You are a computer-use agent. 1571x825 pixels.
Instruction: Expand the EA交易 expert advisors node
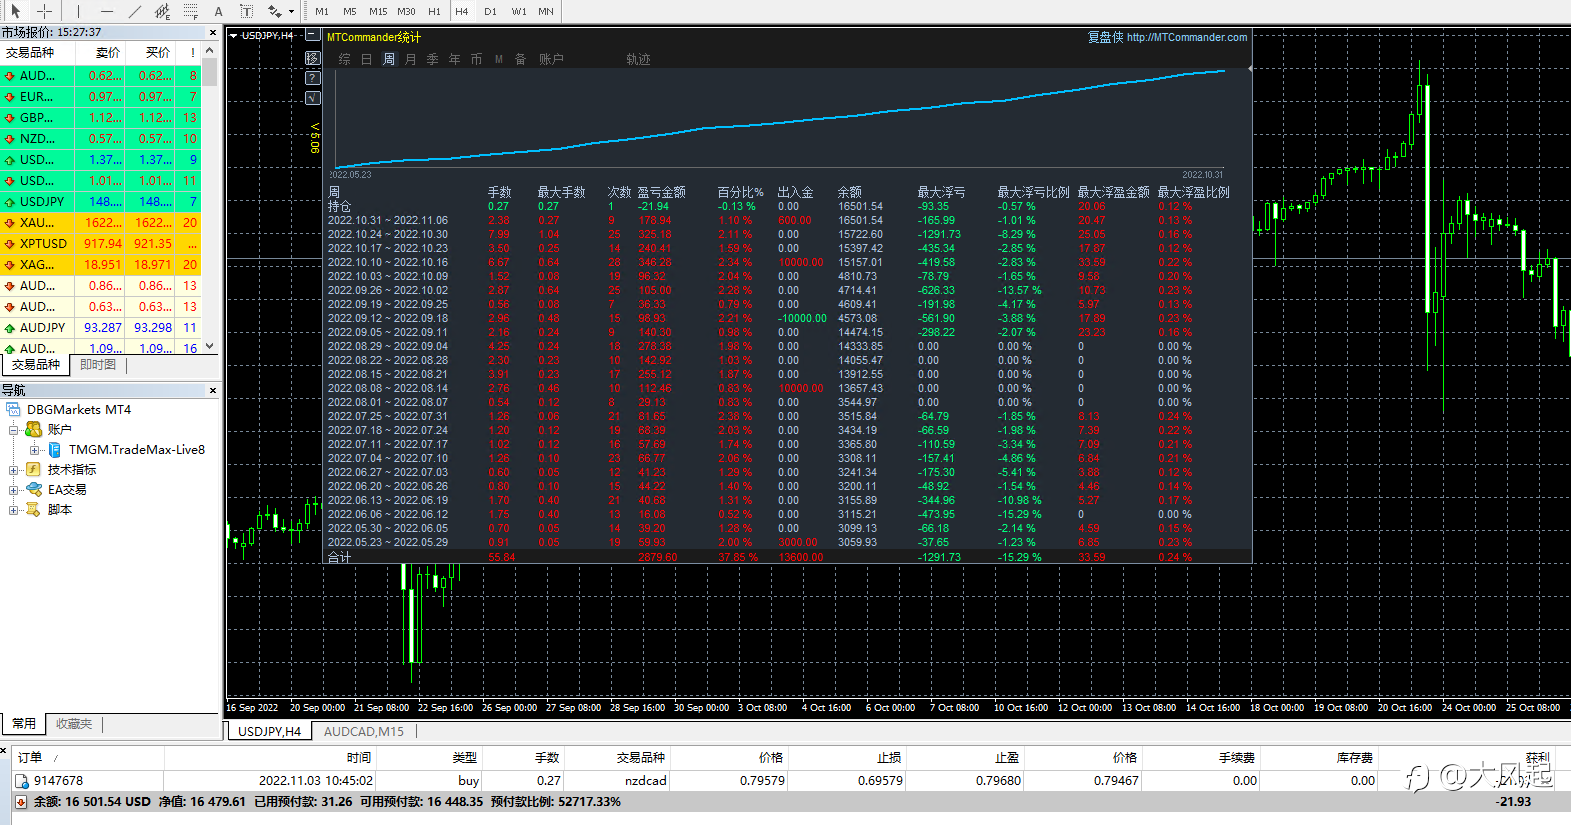[14, 490]
